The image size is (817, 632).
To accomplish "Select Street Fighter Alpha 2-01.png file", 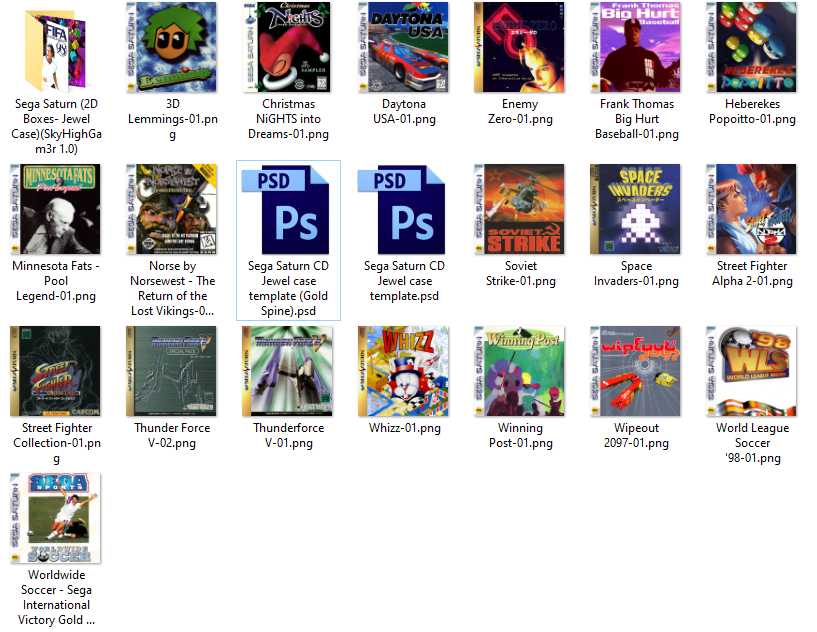I will pos(752,210).
